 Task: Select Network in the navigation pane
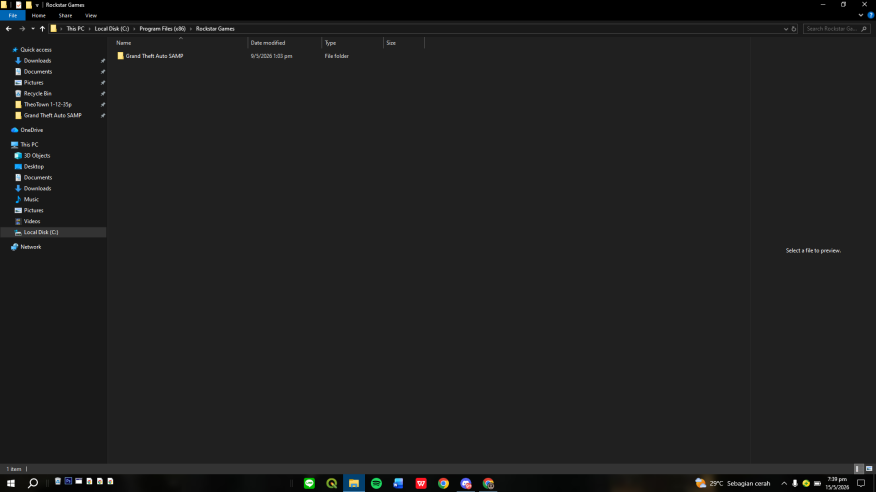[31, 247]
